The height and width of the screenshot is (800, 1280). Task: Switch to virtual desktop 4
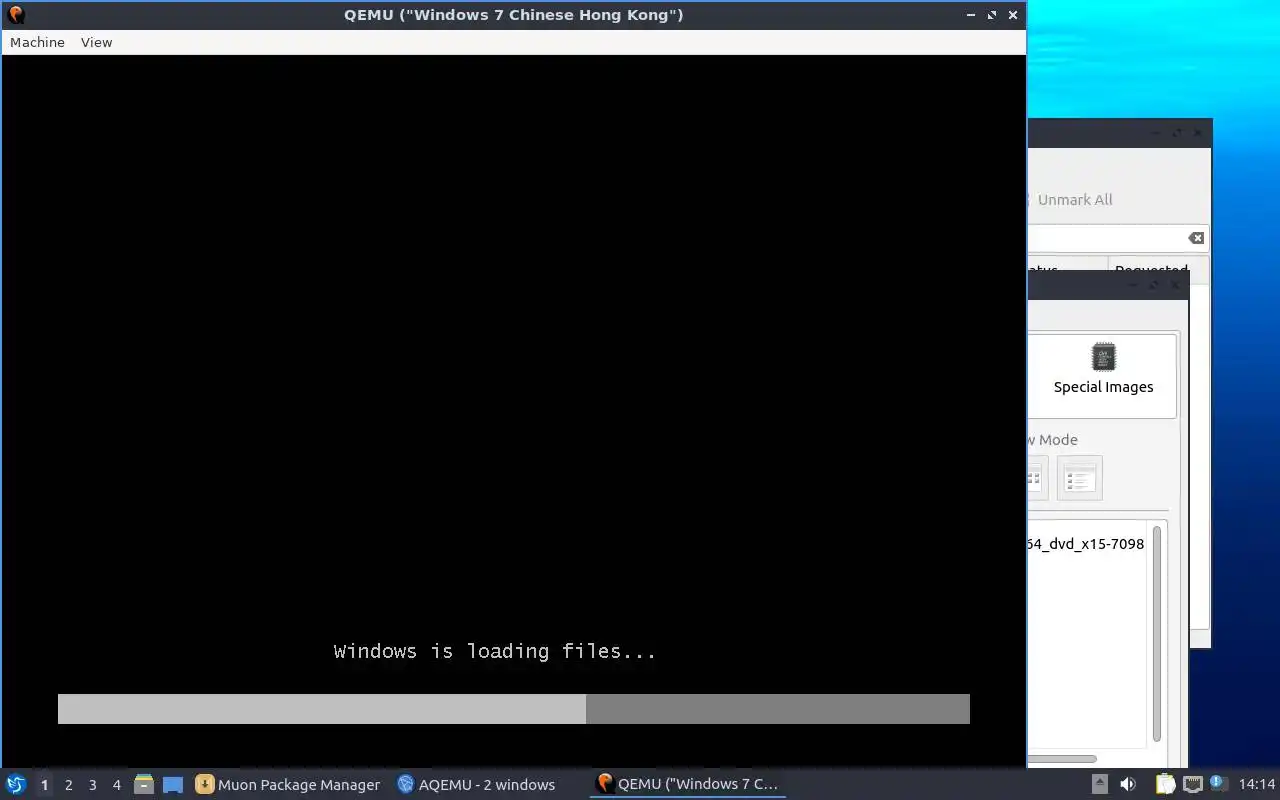(x=116, y=785)
